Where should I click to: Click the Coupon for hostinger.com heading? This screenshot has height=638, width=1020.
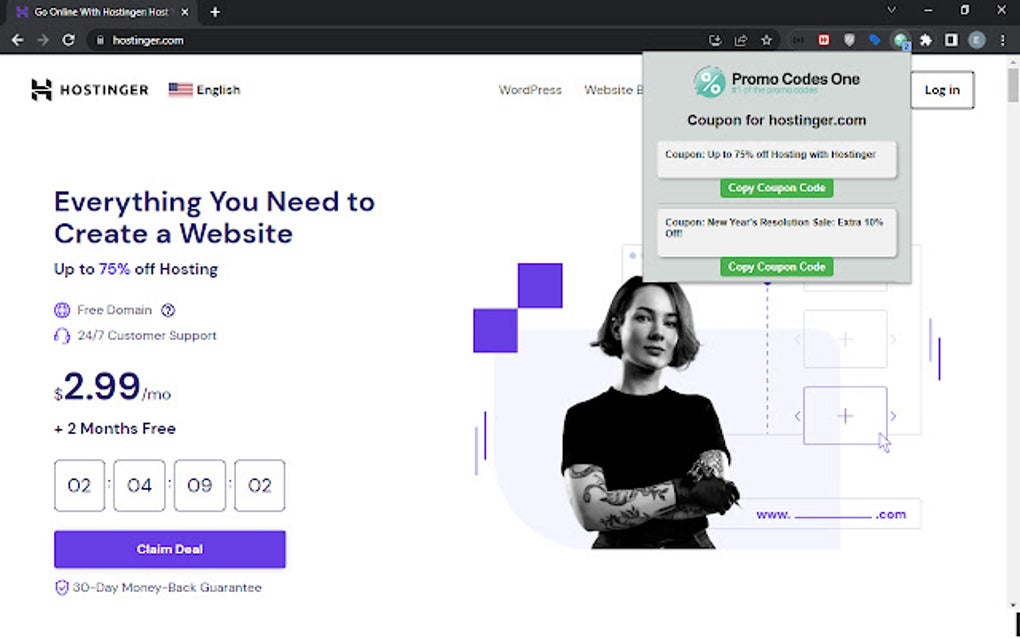point(776,120)
